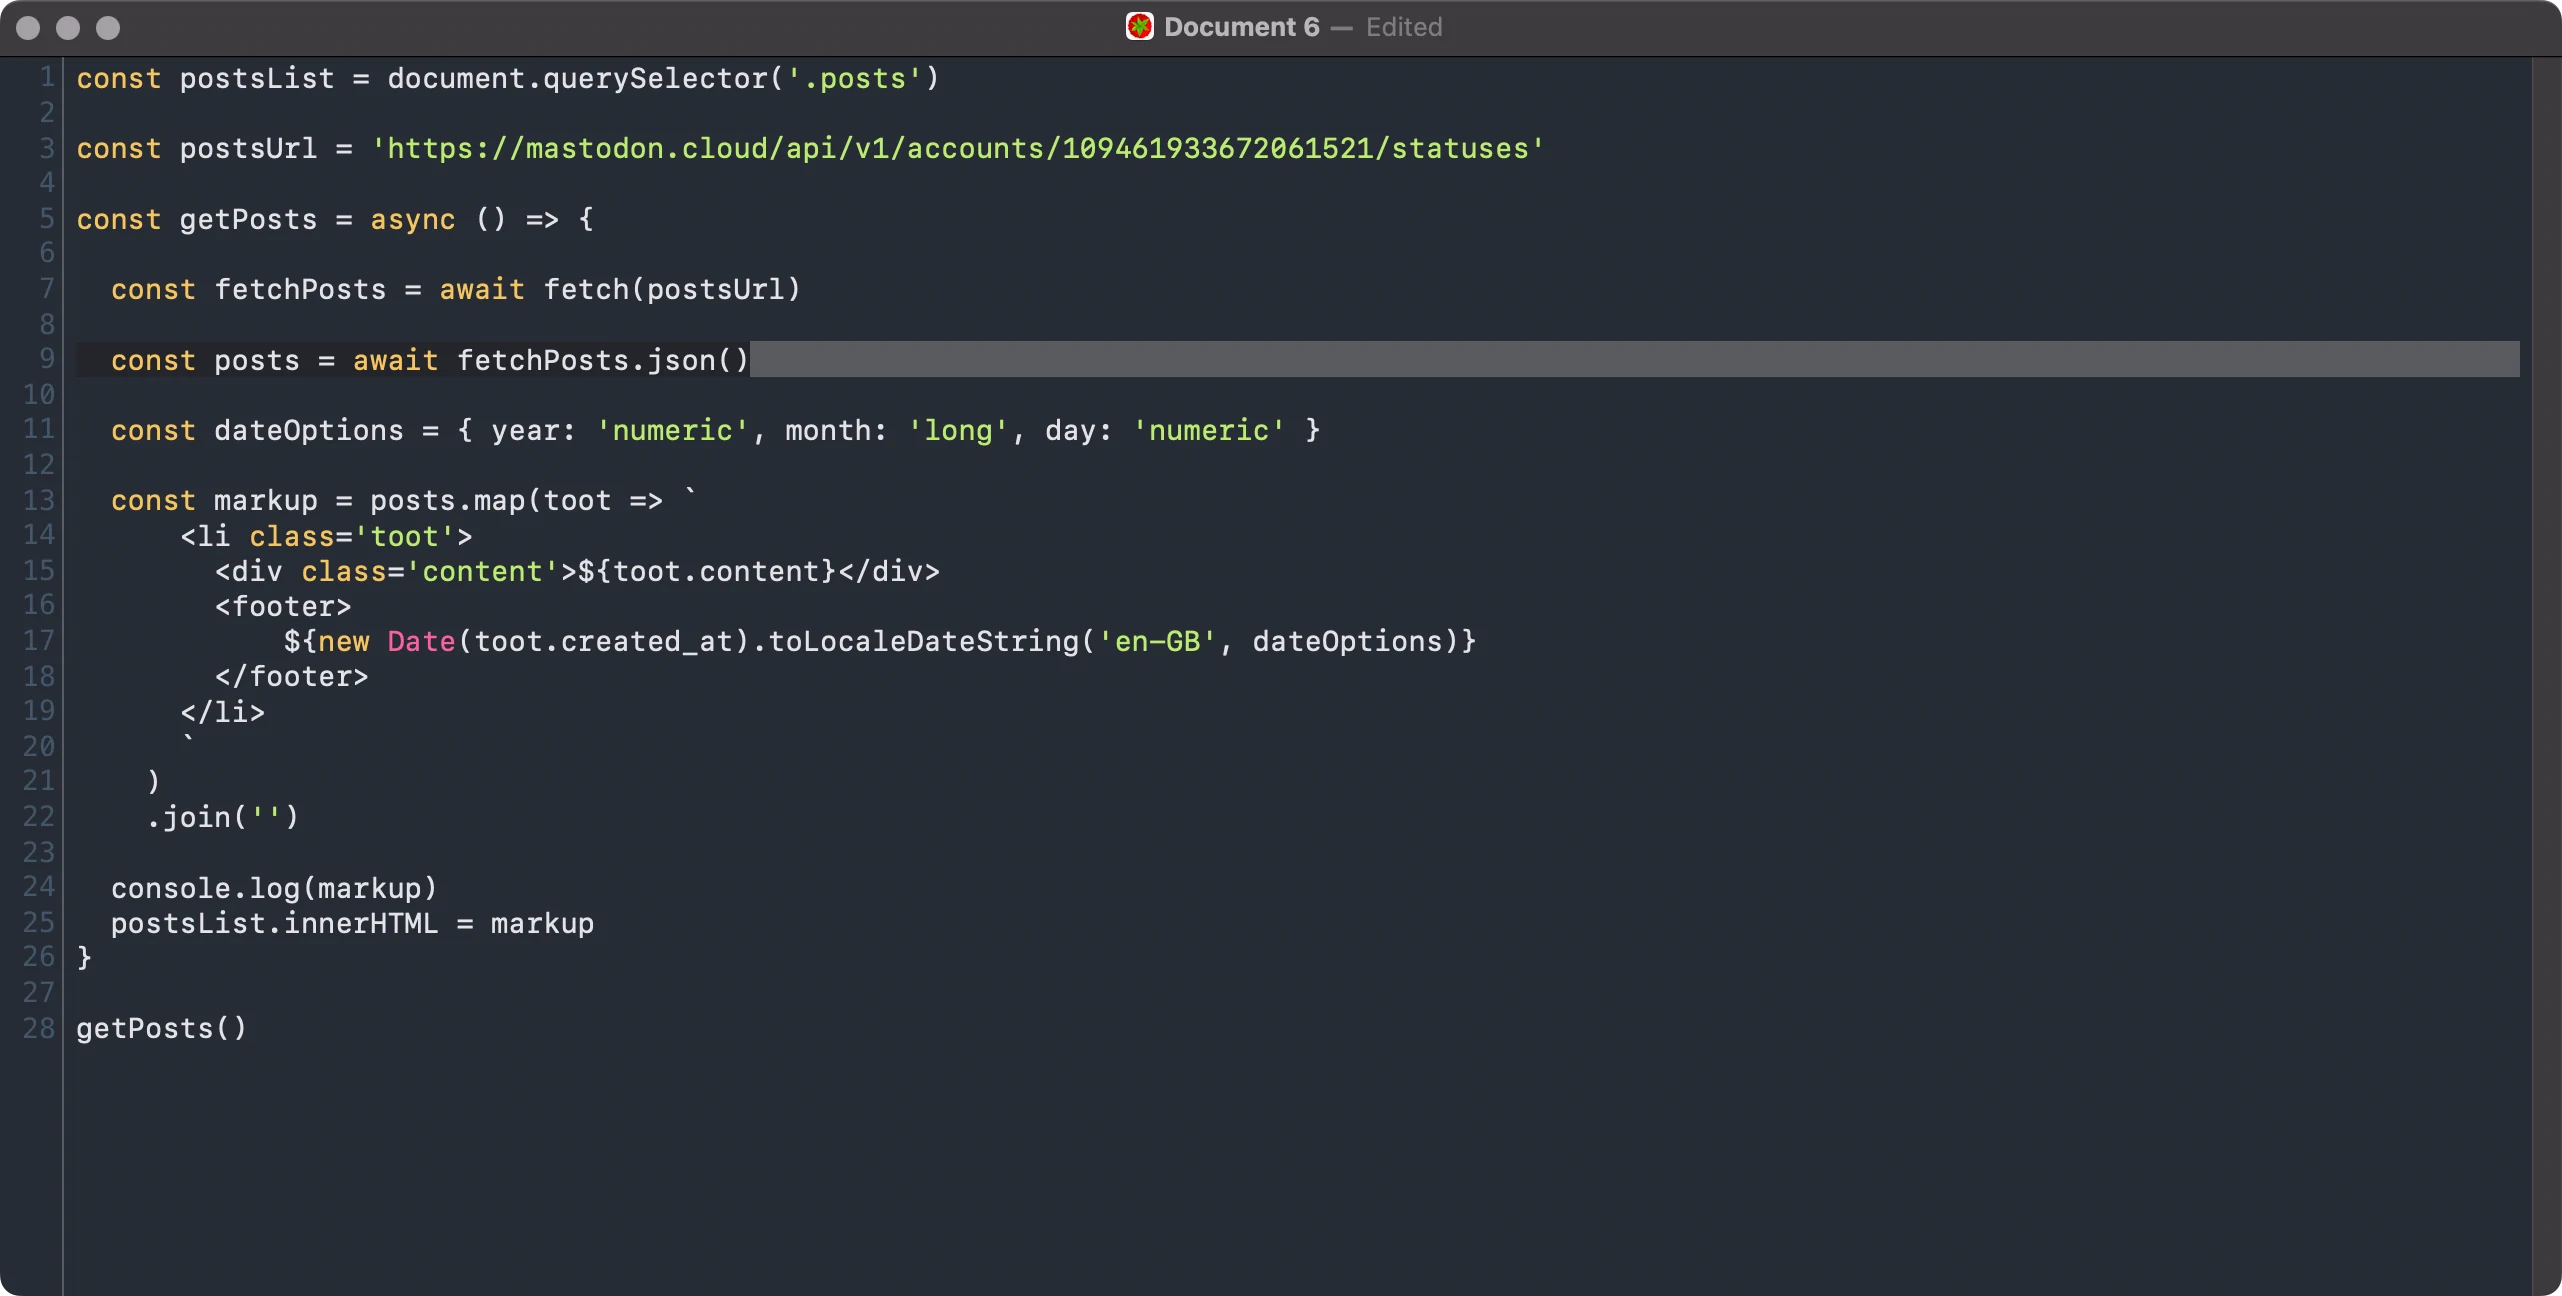Click the 'long' string on line 11
The width and height of the screenshot is (2562, 1296).
point(958,431)
